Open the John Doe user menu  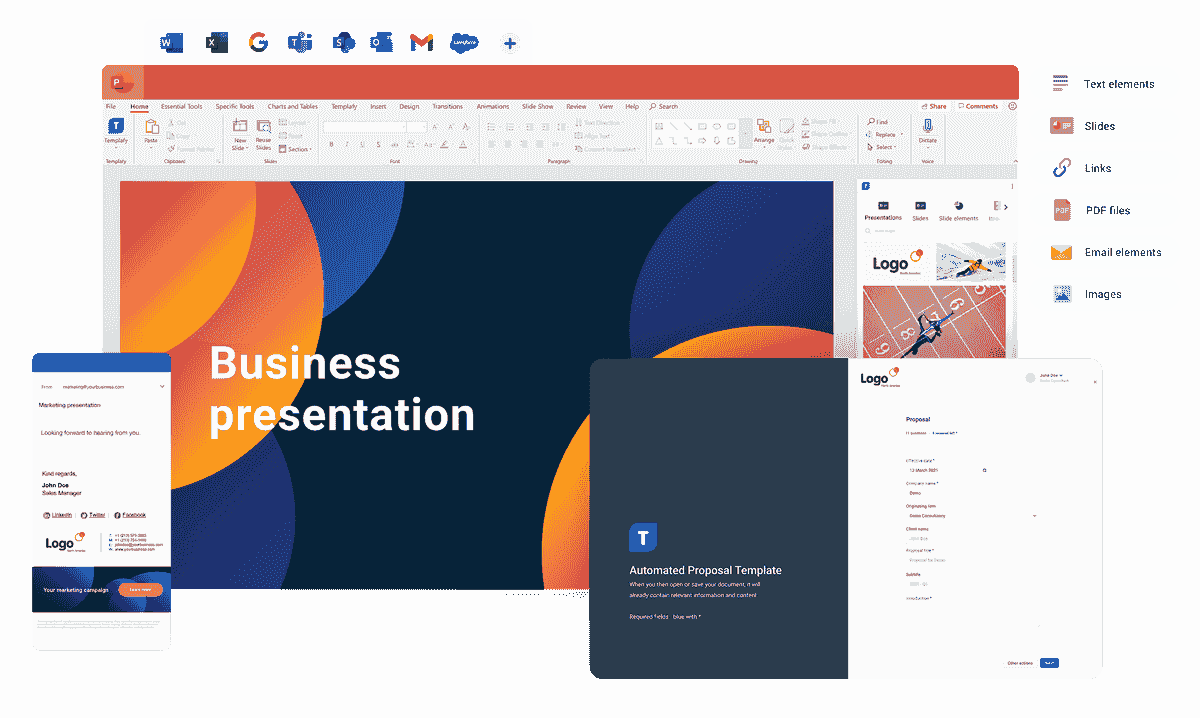point(1046,378)
